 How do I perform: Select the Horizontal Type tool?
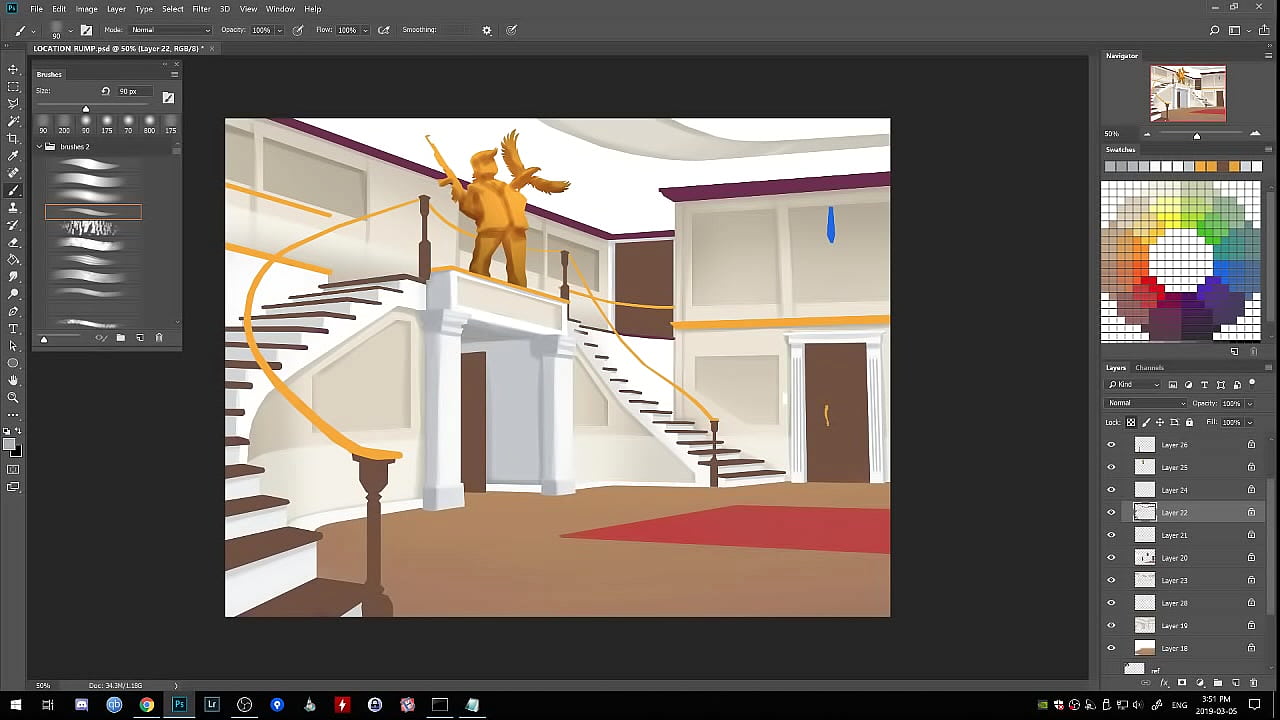[13, 329]
